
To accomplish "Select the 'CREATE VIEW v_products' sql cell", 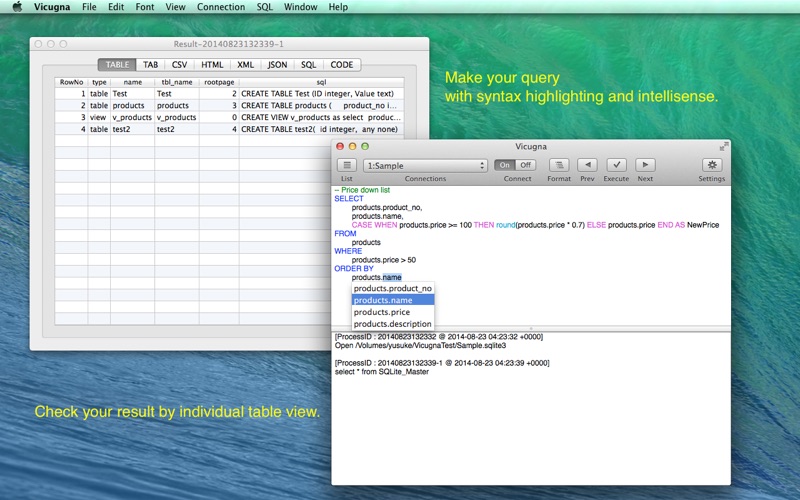I will tap(321, 117).
